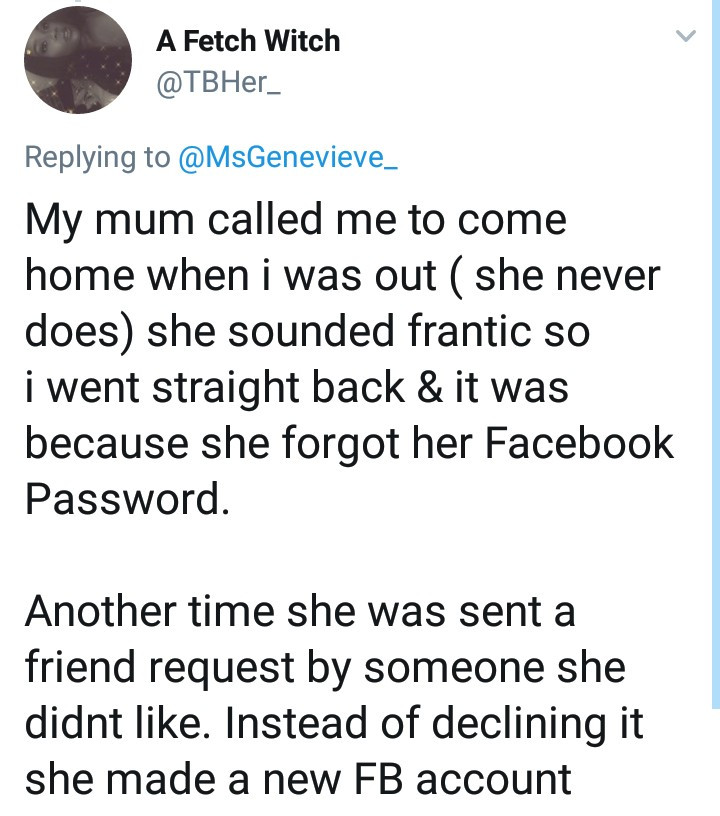Click the line 'didnt like. Instead of declining it'
Screen dimensions: 720x816
(334, 724)
